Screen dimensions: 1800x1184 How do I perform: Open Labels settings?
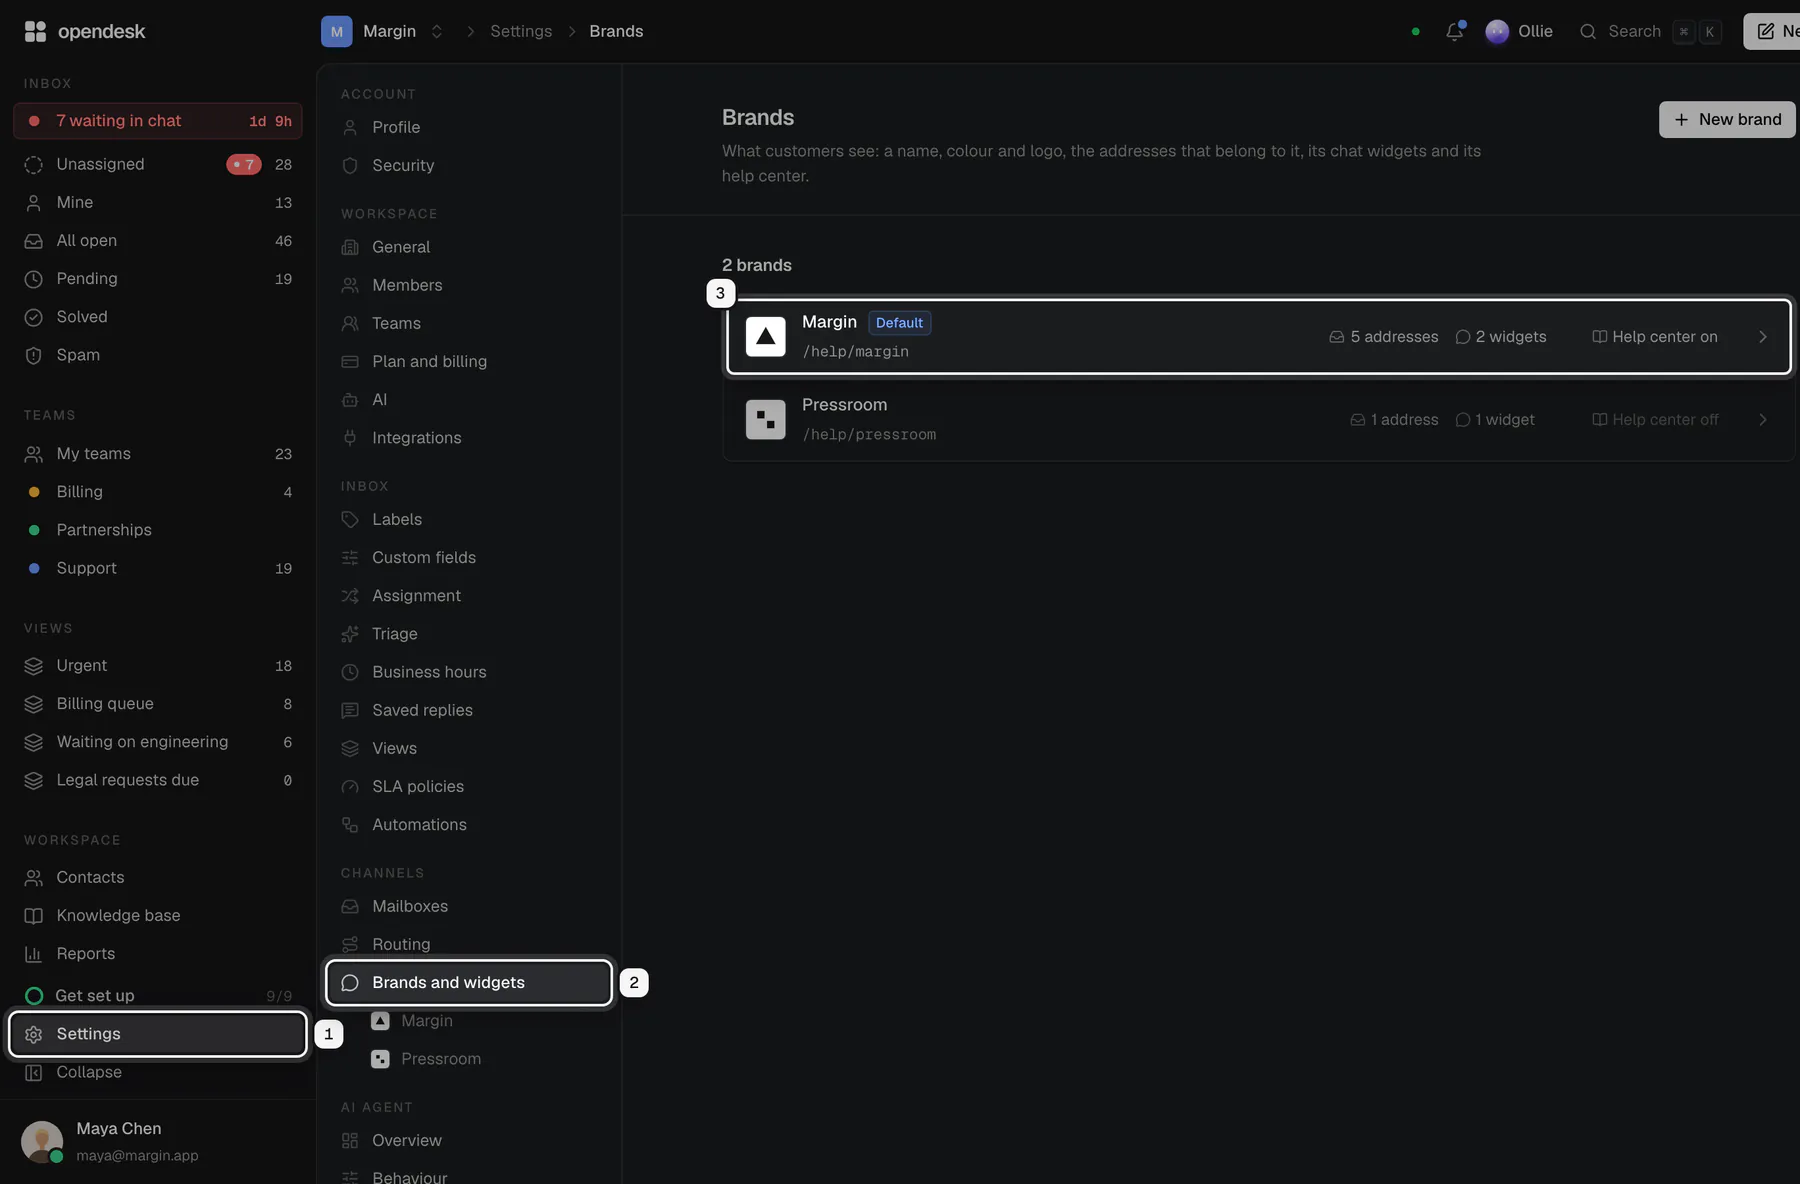[x=468, y=519]
